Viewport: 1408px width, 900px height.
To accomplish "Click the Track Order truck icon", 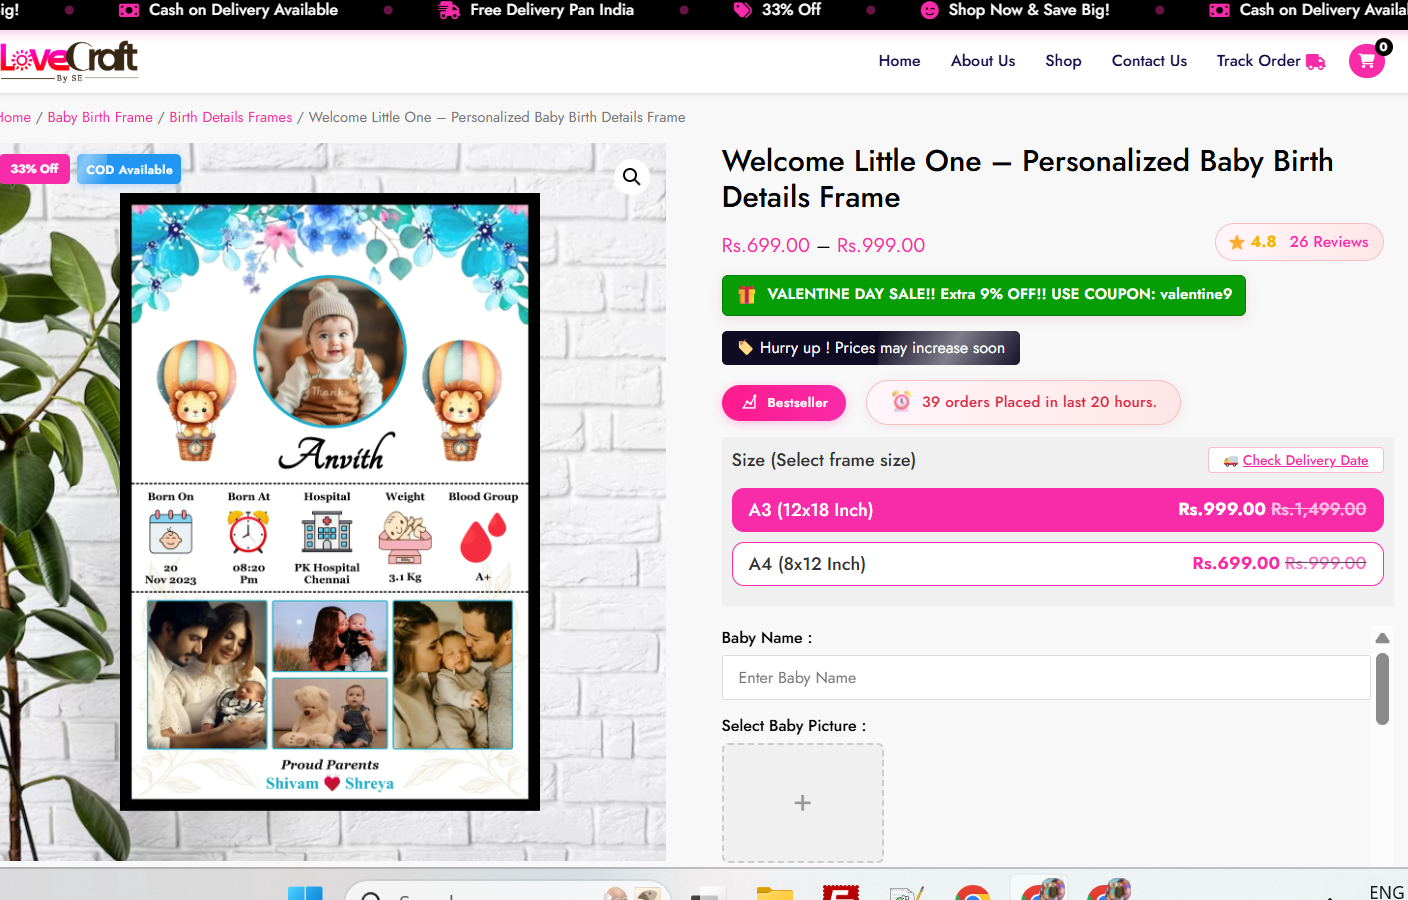I will point(1315,62).
